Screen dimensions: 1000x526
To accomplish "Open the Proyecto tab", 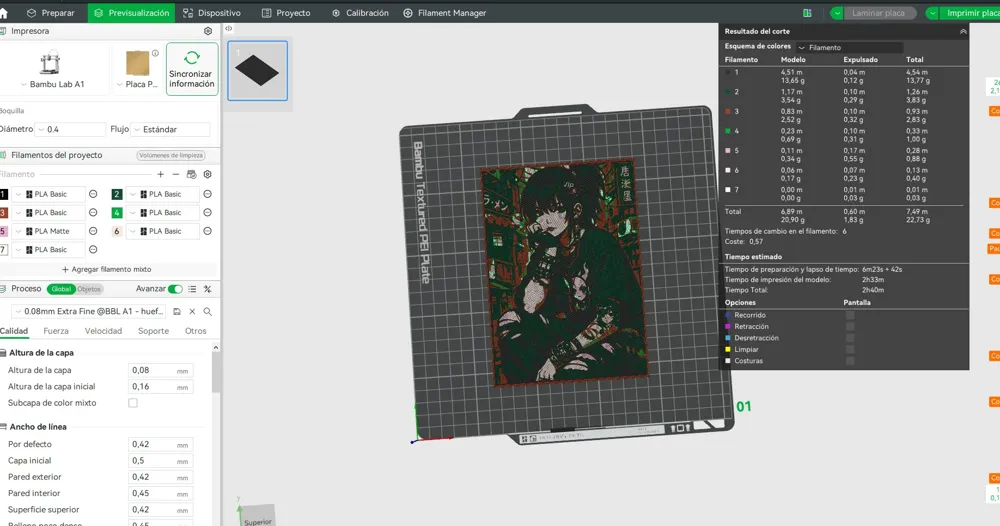I will coord(286,13).
